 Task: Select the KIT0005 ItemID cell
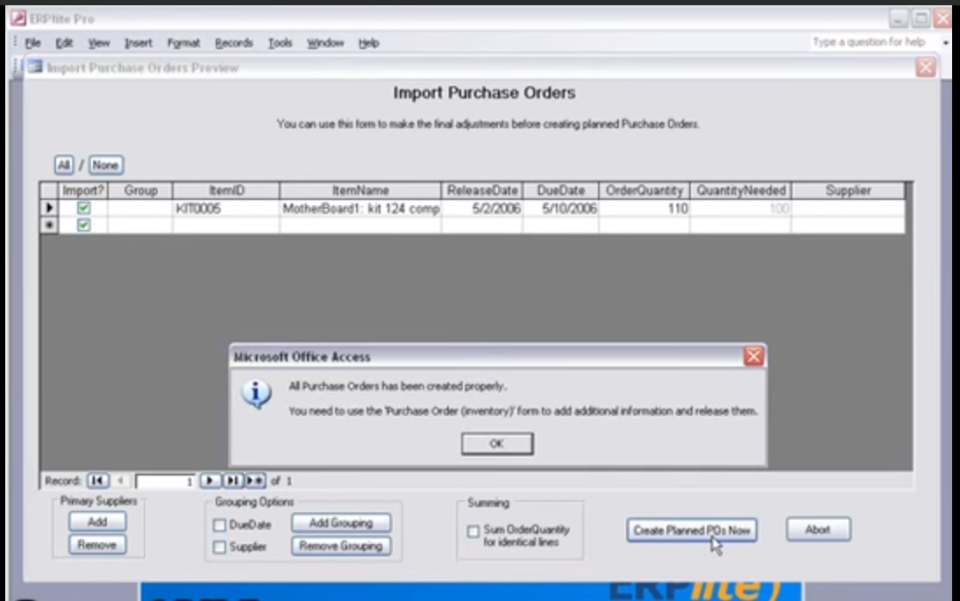pos(227,209)
